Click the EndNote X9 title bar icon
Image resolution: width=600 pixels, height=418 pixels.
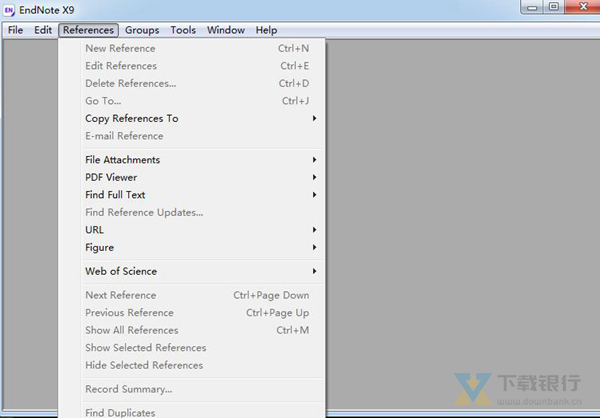[x=9, y=10]
